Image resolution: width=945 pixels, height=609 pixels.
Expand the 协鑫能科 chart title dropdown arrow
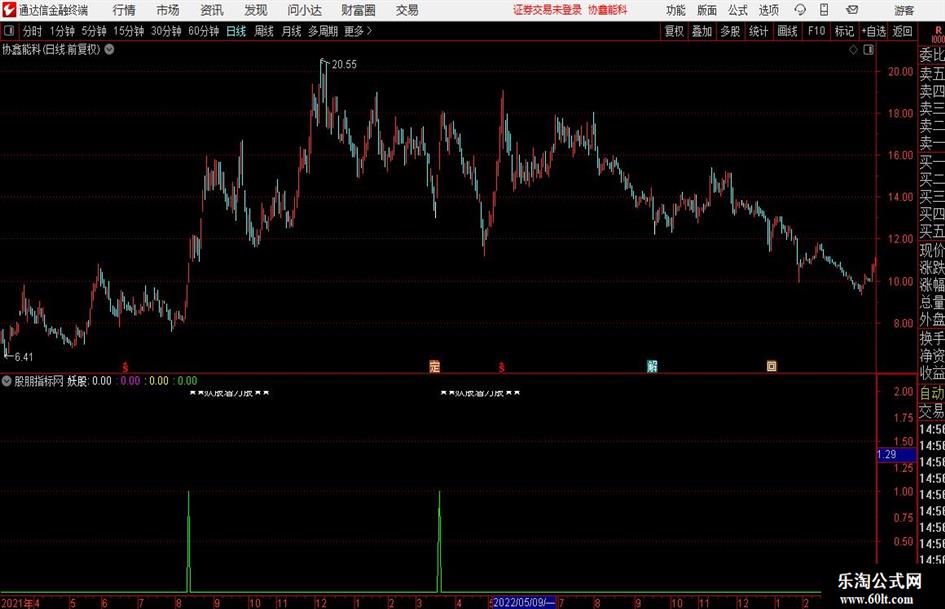point(109,49)
